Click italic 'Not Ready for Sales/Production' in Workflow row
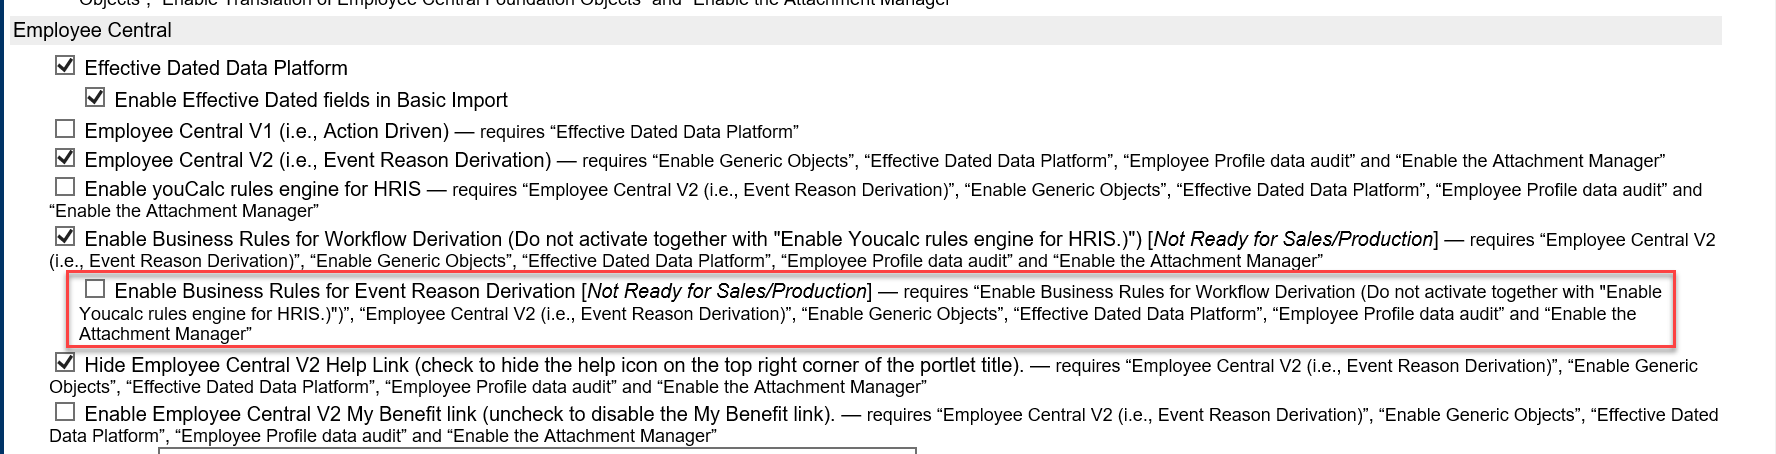The image size is (1776, 454). [1293, 239]
